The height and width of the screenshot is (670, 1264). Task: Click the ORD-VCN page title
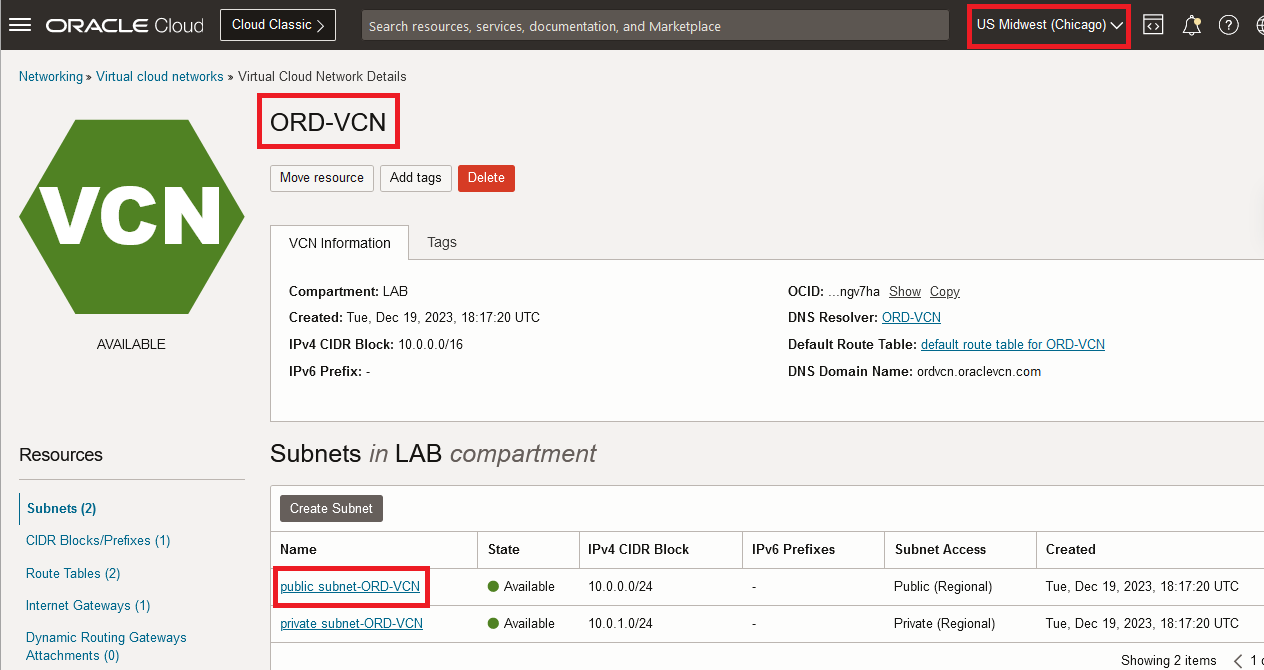tap(328, 125)
